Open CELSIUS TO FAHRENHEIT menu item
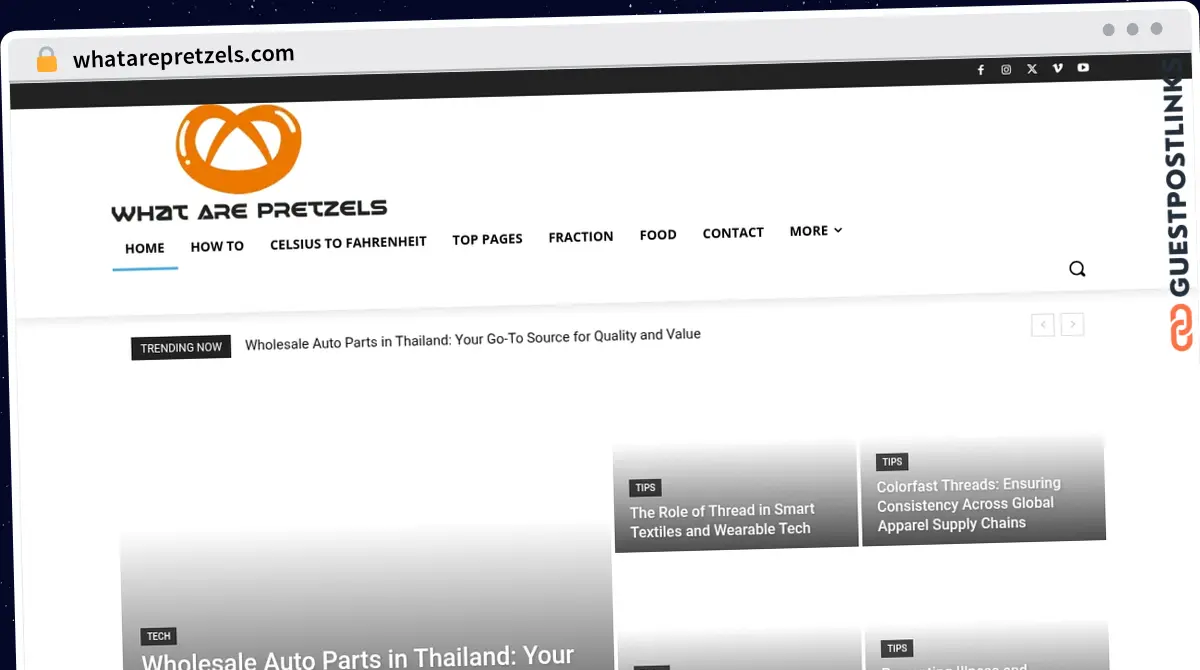This screenshot has width=1200, height=670. 348,242
